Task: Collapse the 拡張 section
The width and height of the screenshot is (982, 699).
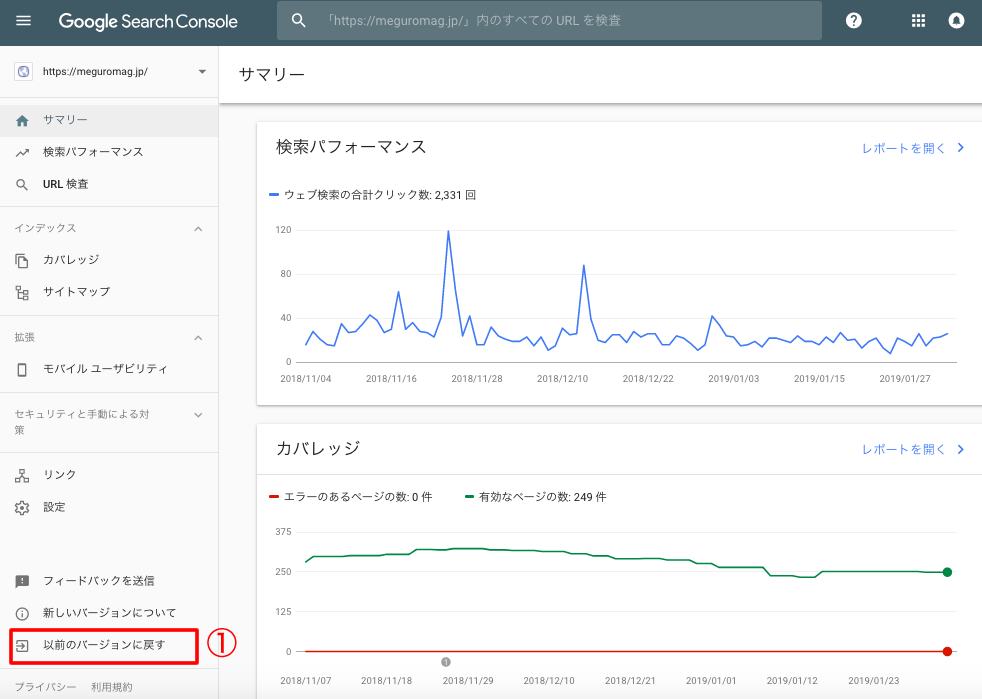Action: tap(198, 338)
